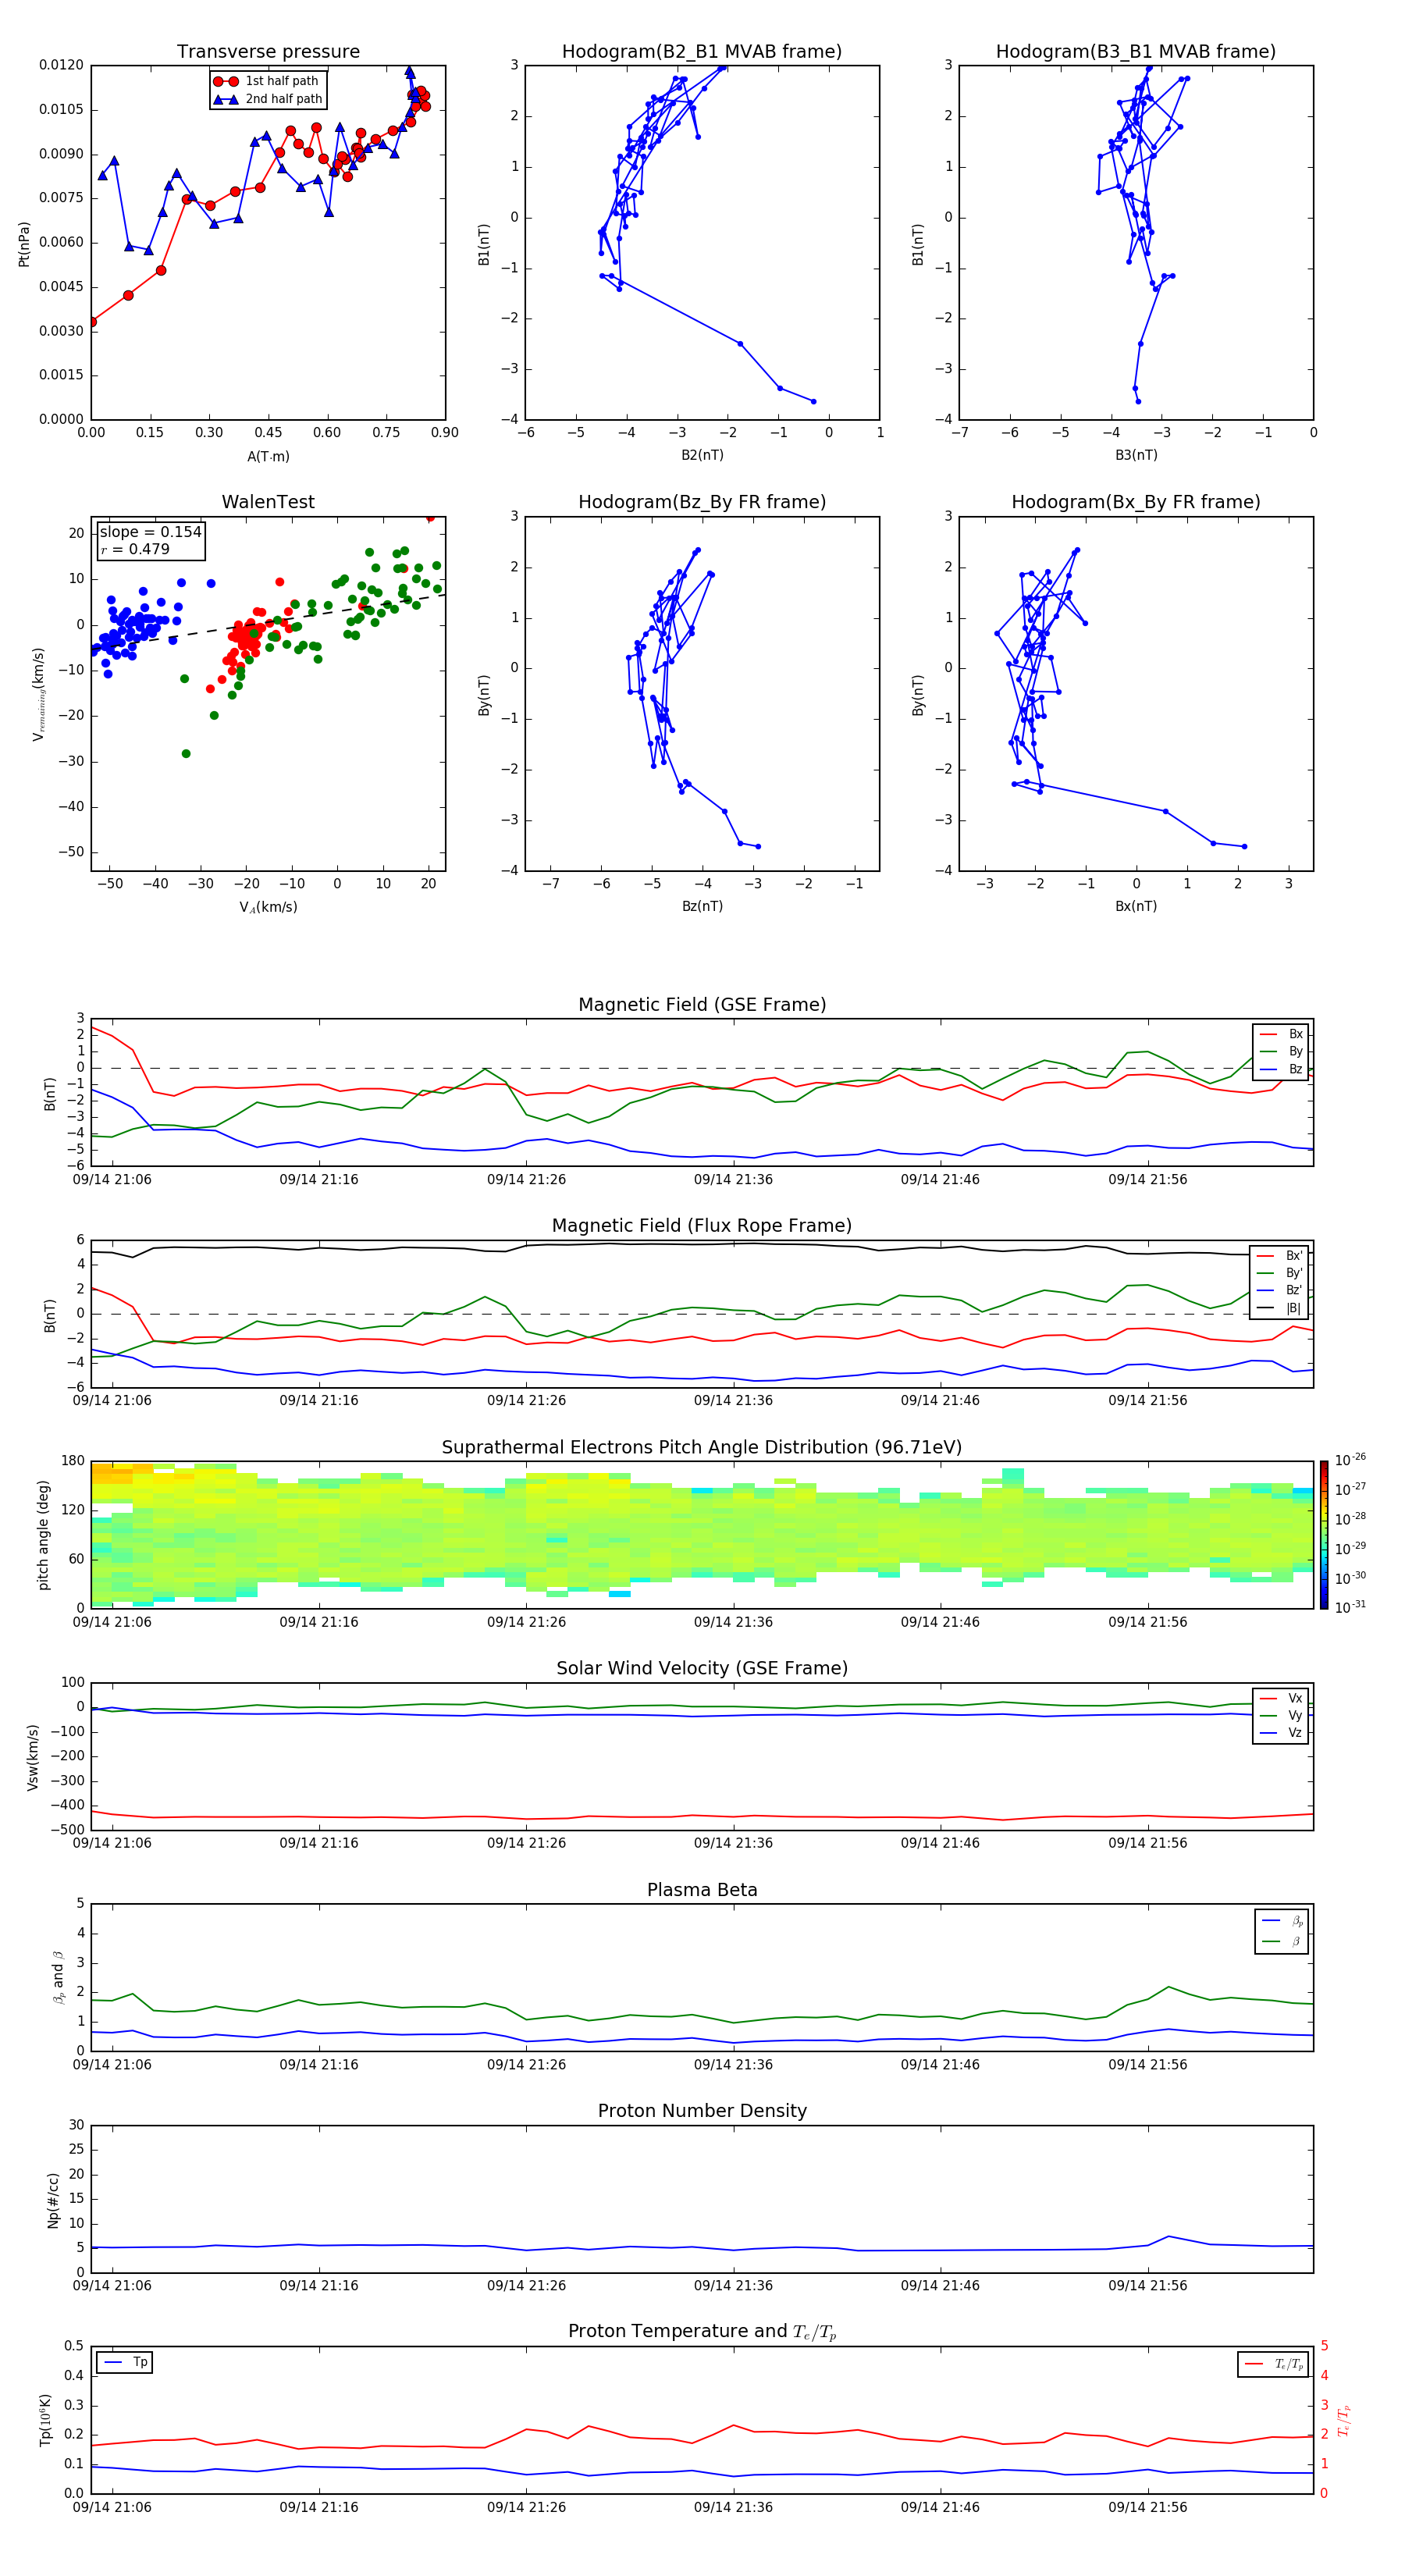The height and width of the screenshot is (2576, 1405).
Task: Click the '10^-26' colorbar tick label
Action: pos(1350,1460)
